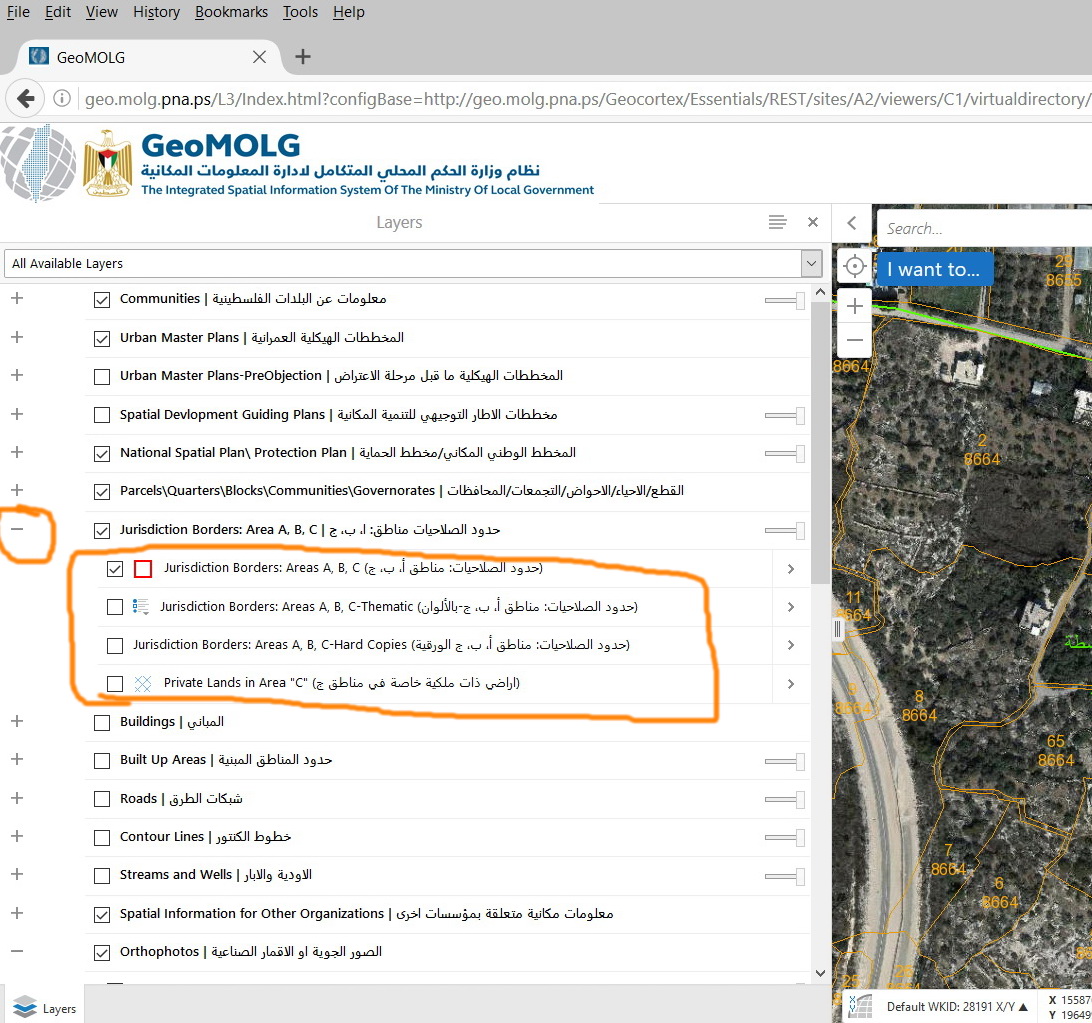The width and height of the screenshot is (1092, 1023).
Task: Click the layer list scroll down arrow
Action: tap(820, 973)
